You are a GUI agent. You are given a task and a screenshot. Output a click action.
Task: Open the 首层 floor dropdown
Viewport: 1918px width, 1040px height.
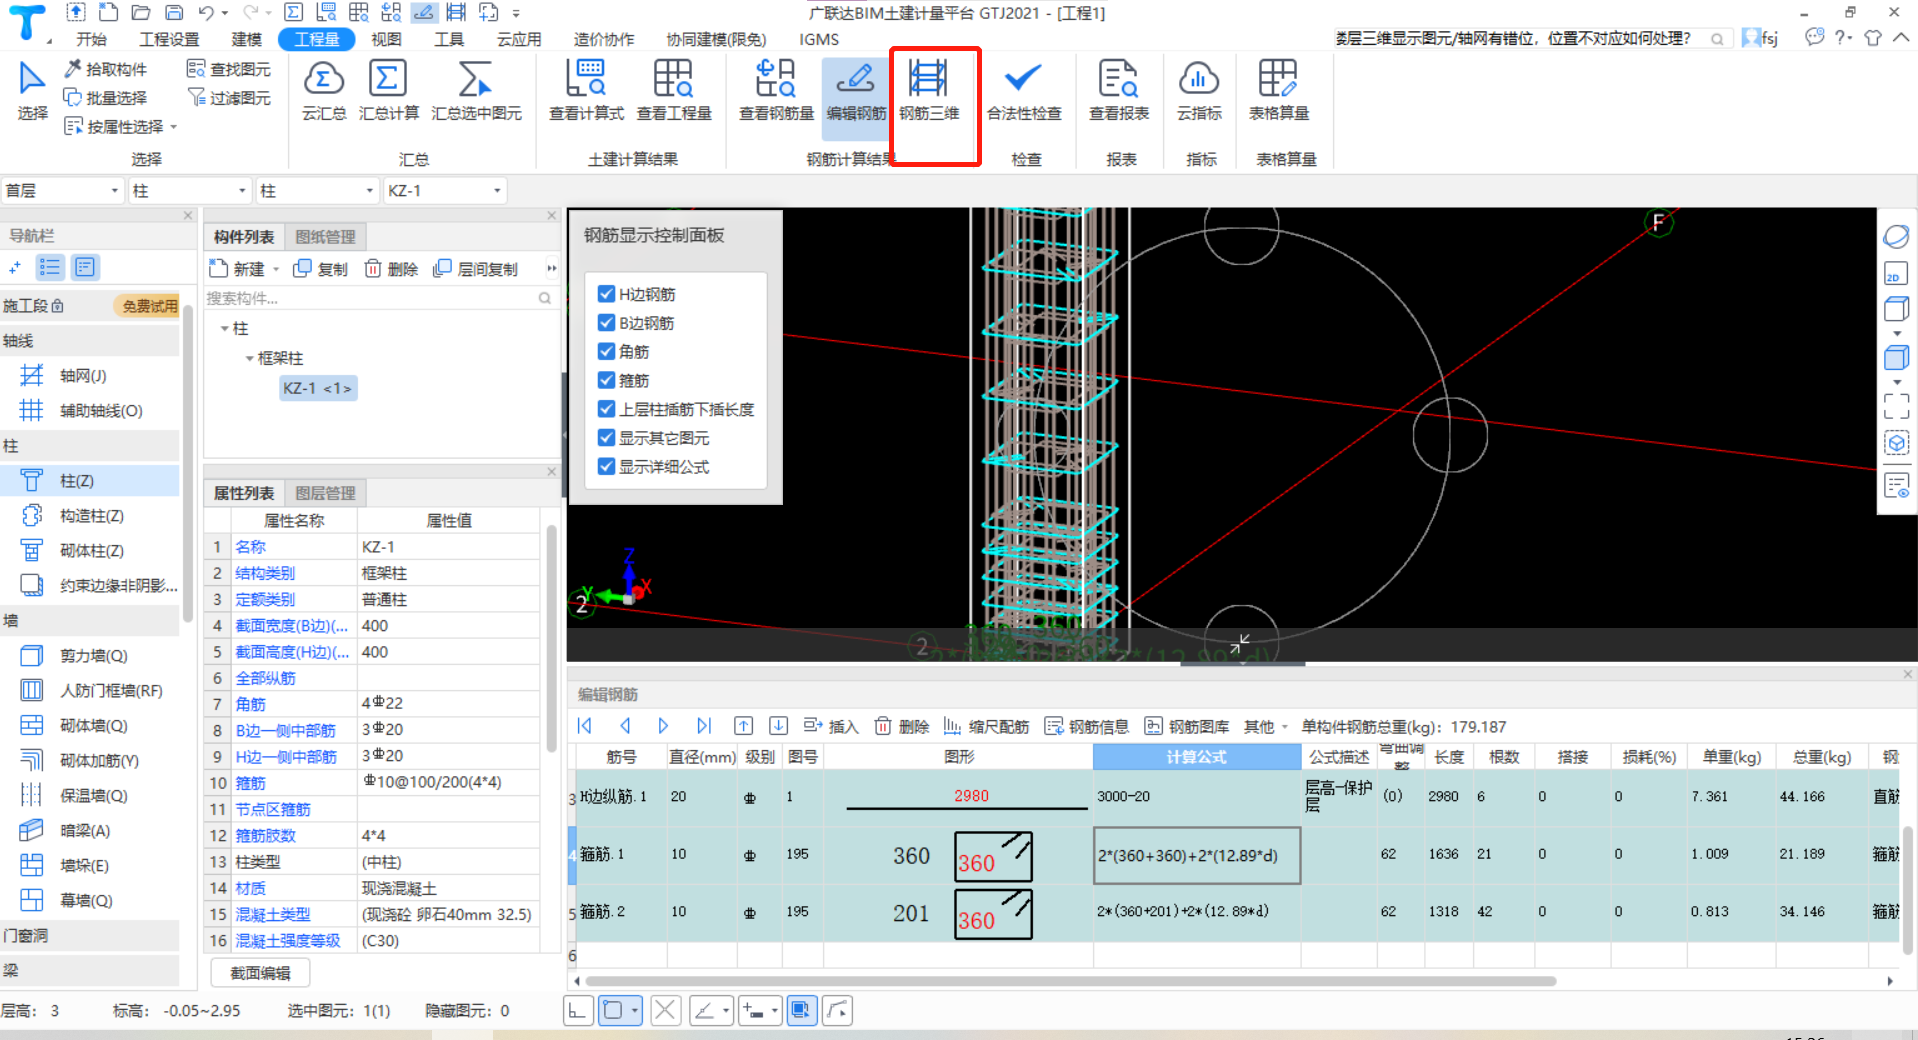coord(63,190)
